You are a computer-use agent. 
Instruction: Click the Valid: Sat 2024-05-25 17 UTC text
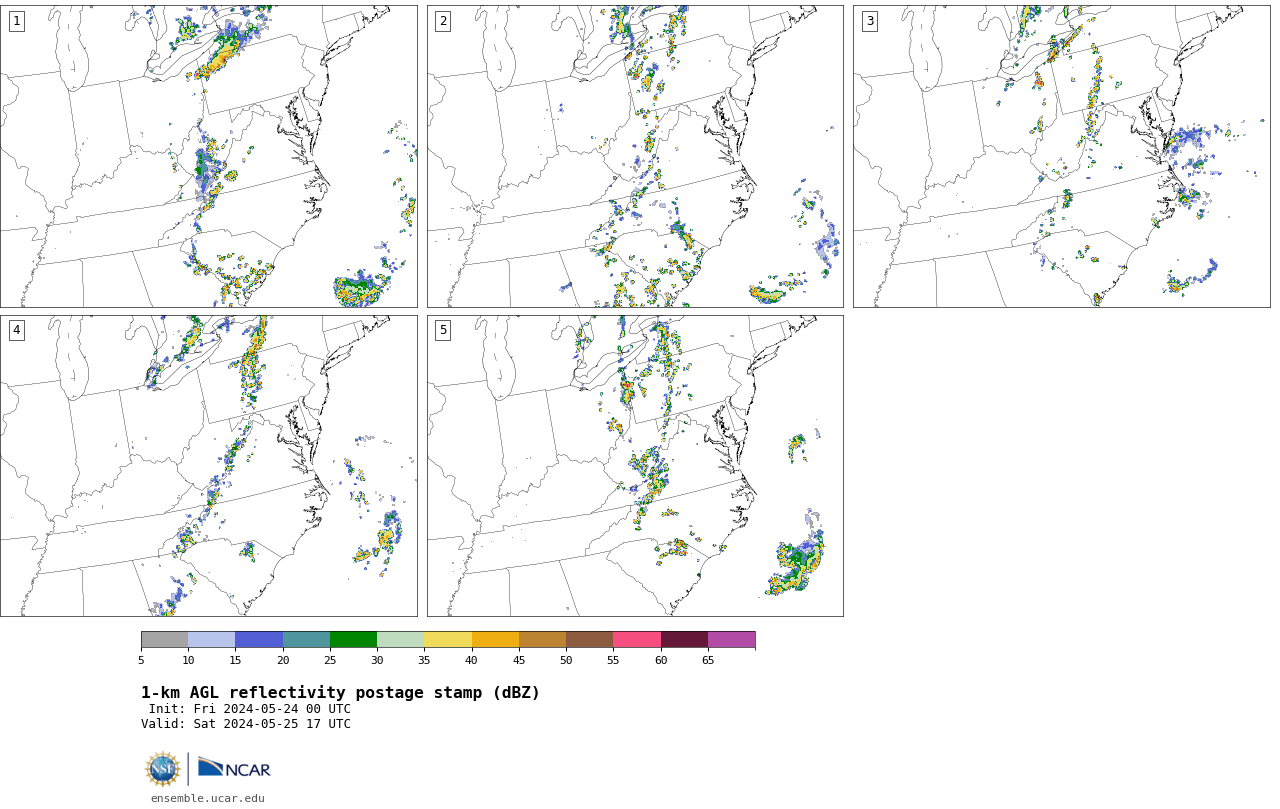246,724
